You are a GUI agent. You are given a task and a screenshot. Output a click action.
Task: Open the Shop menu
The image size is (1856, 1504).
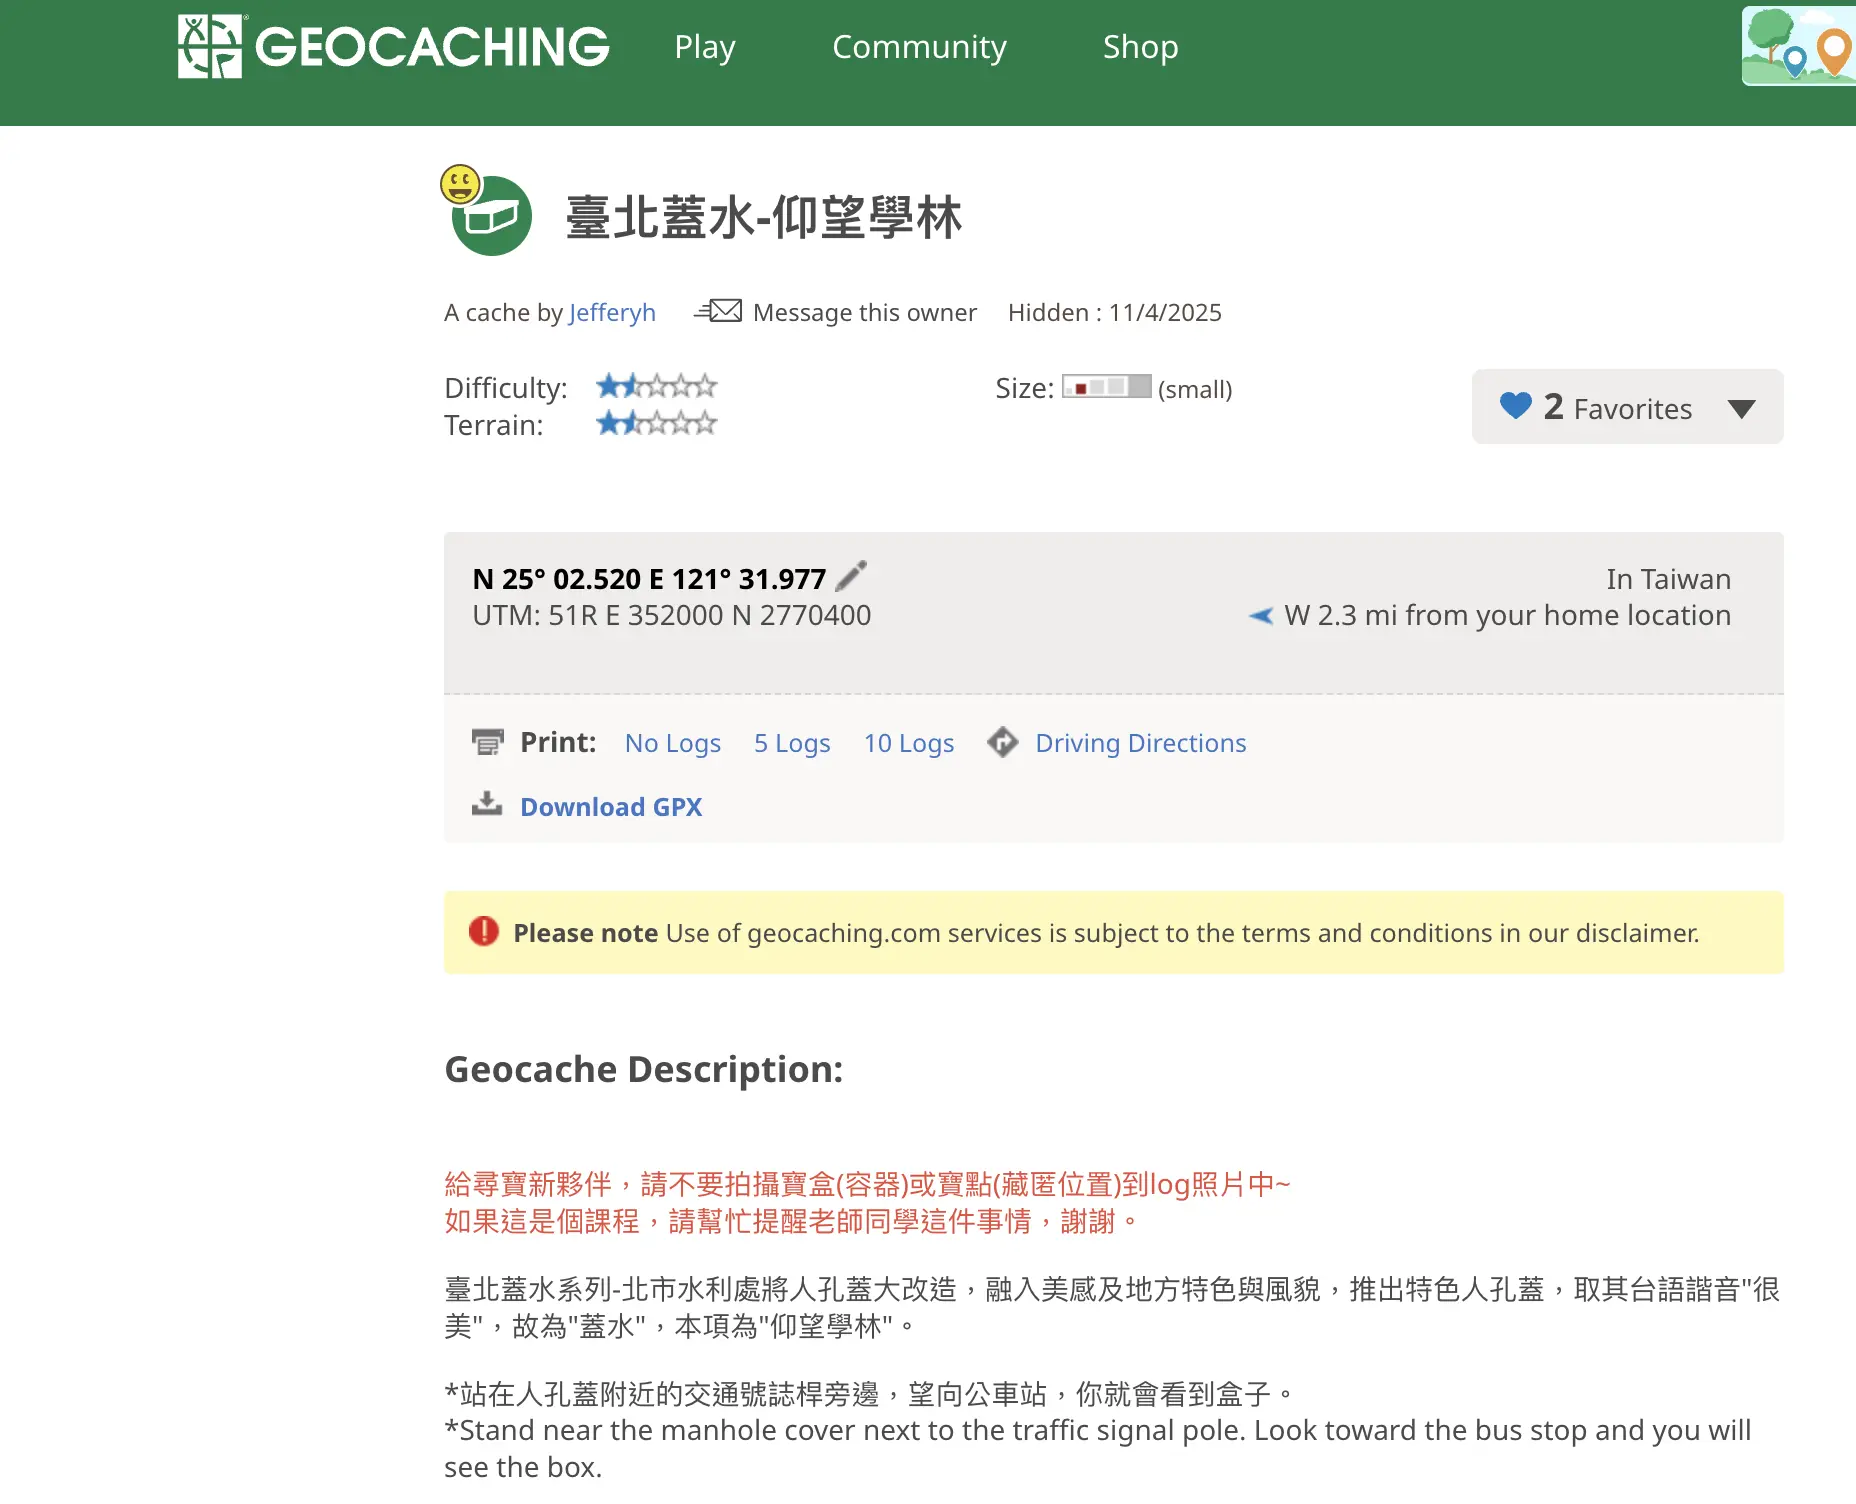pos(1140,47)
